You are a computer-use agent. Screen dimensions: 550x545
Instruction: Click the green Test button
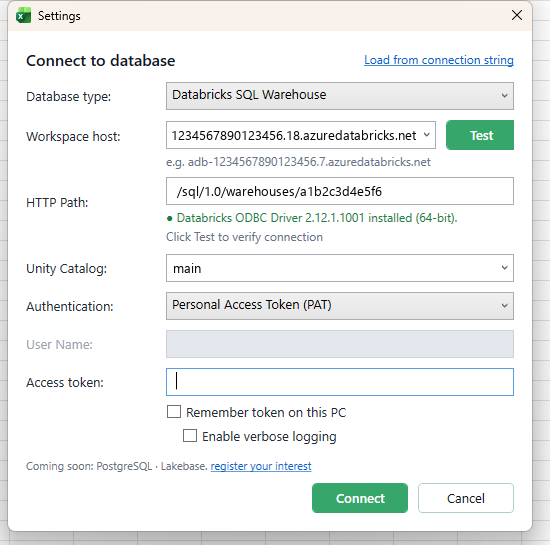[480, 135]
